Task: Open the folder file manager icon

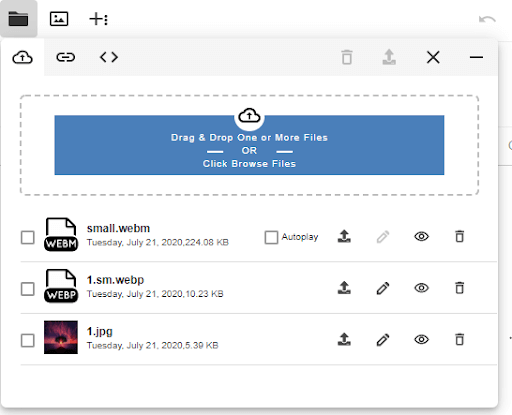Action: 18,19
